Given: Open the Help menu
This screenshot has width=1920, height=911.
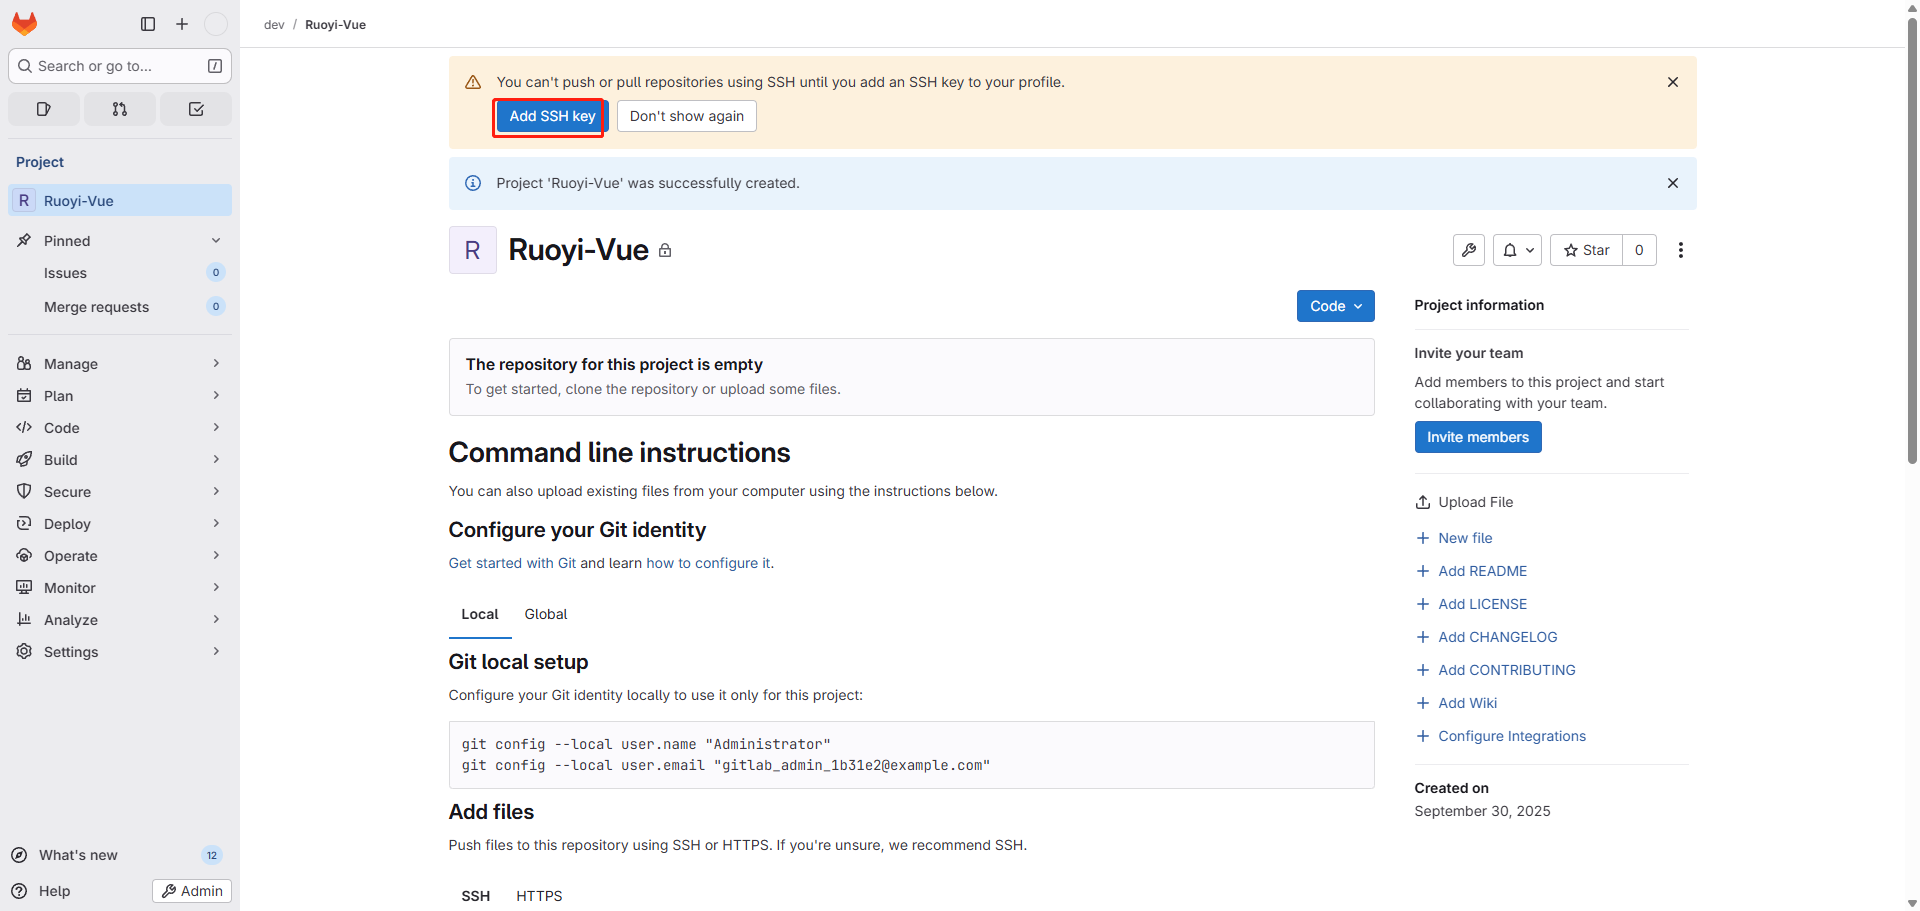Looking at the screenshot, I should 42,891.
